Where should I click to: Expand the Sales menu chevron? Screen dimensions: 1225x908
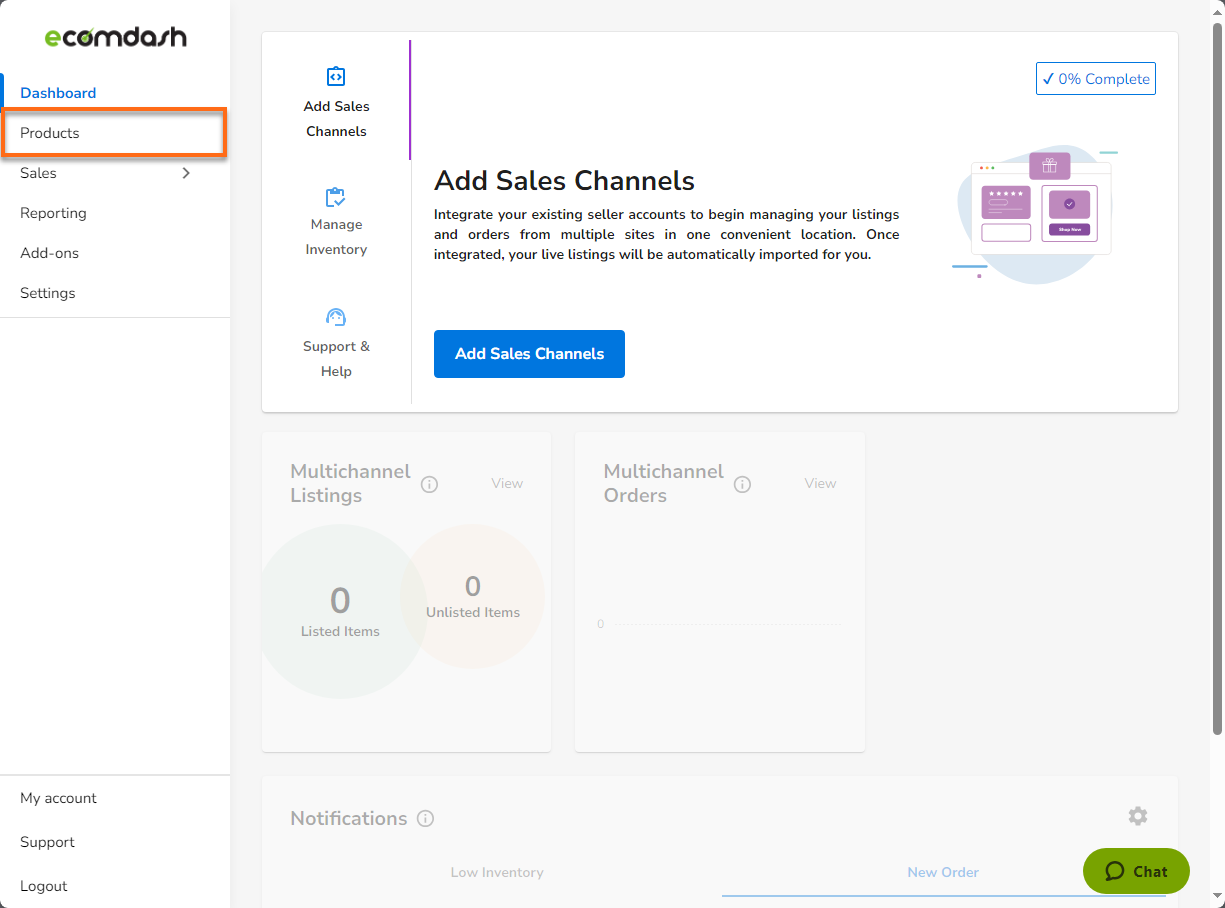185,173
